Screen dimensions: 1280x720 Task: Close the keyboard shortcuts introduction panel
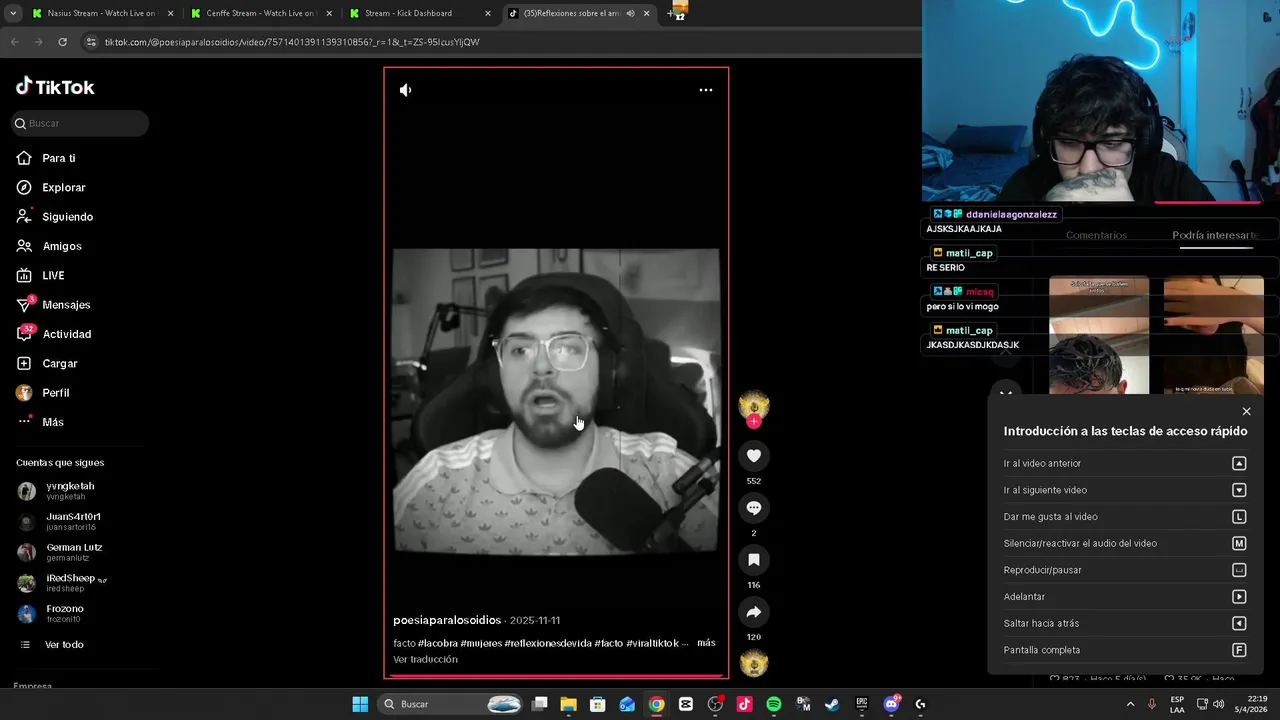1246,411
